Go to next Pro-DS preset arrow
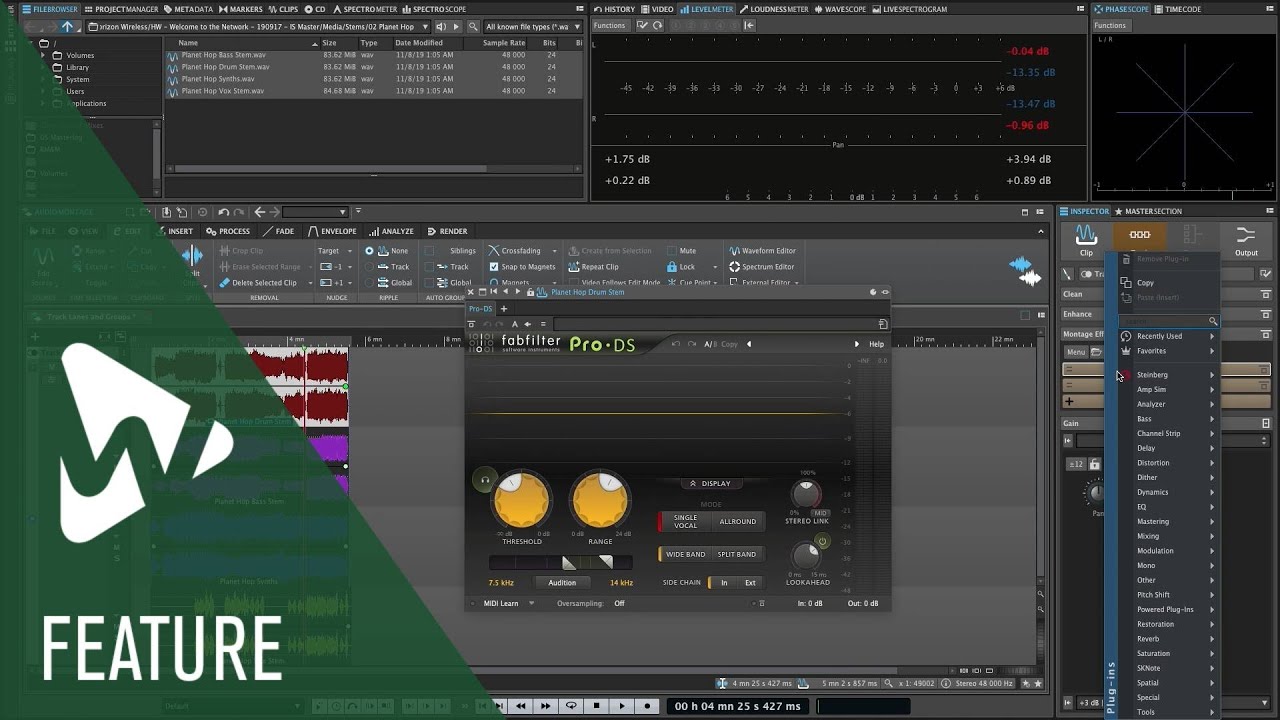The height and width of the screenshot is (720, 1280). pos(856,344)
